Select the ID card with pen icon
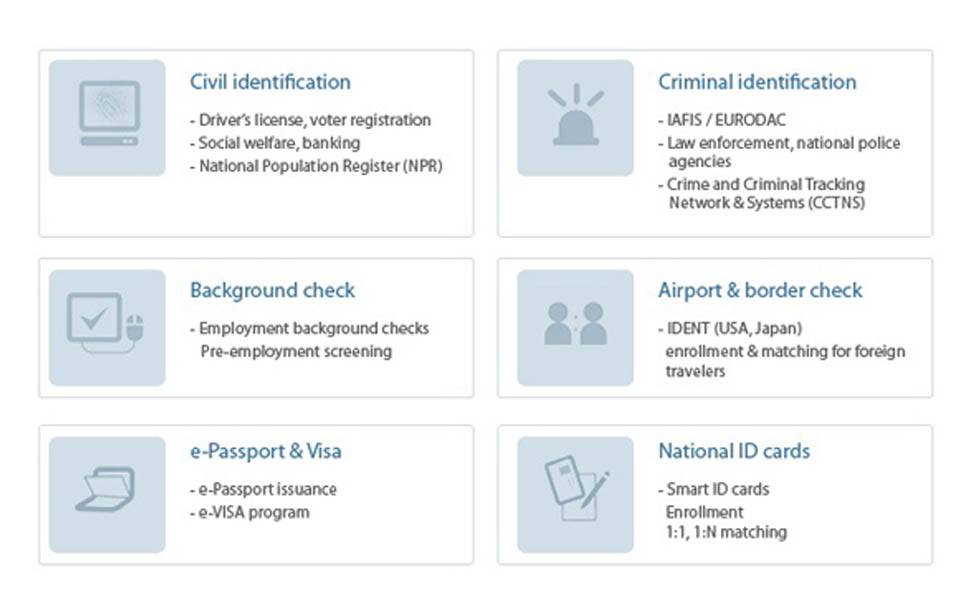Viewport: 973px width, 615px height. [575, 495]
